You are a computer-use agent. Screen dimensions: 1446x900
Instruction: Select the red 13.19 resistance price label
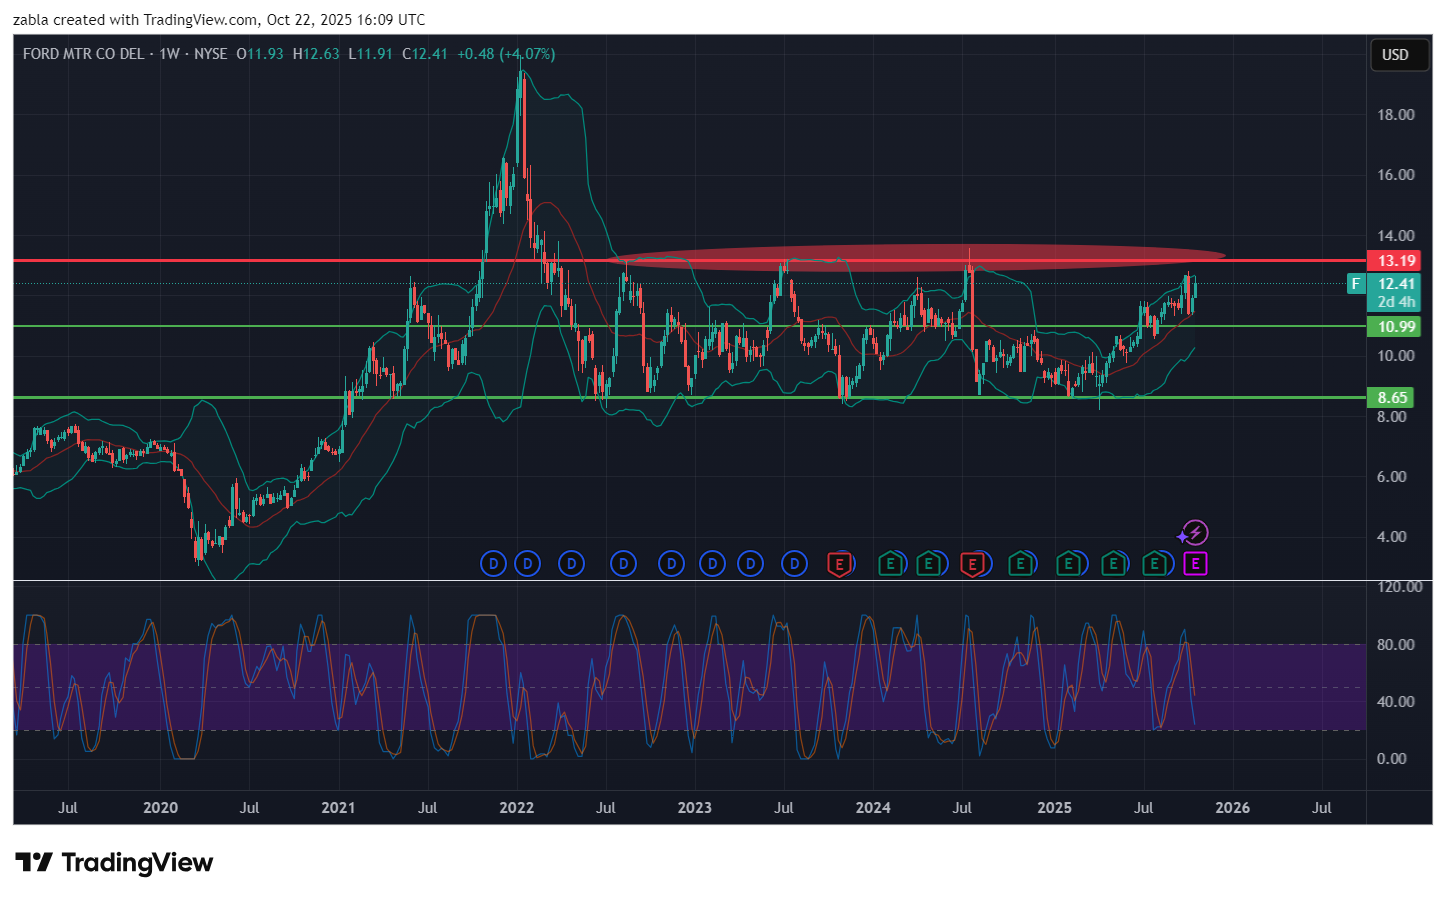coord(1396,261)
